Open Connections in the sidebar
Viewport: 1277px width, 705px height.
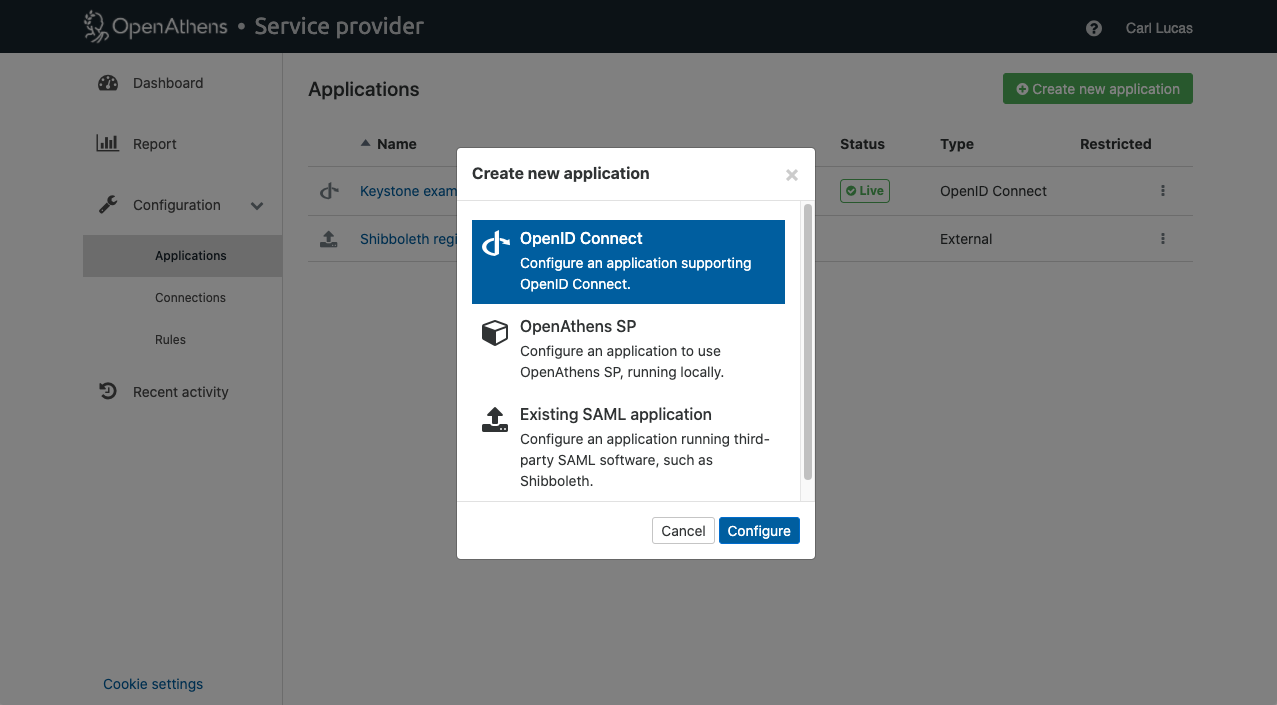pos(190,298)
